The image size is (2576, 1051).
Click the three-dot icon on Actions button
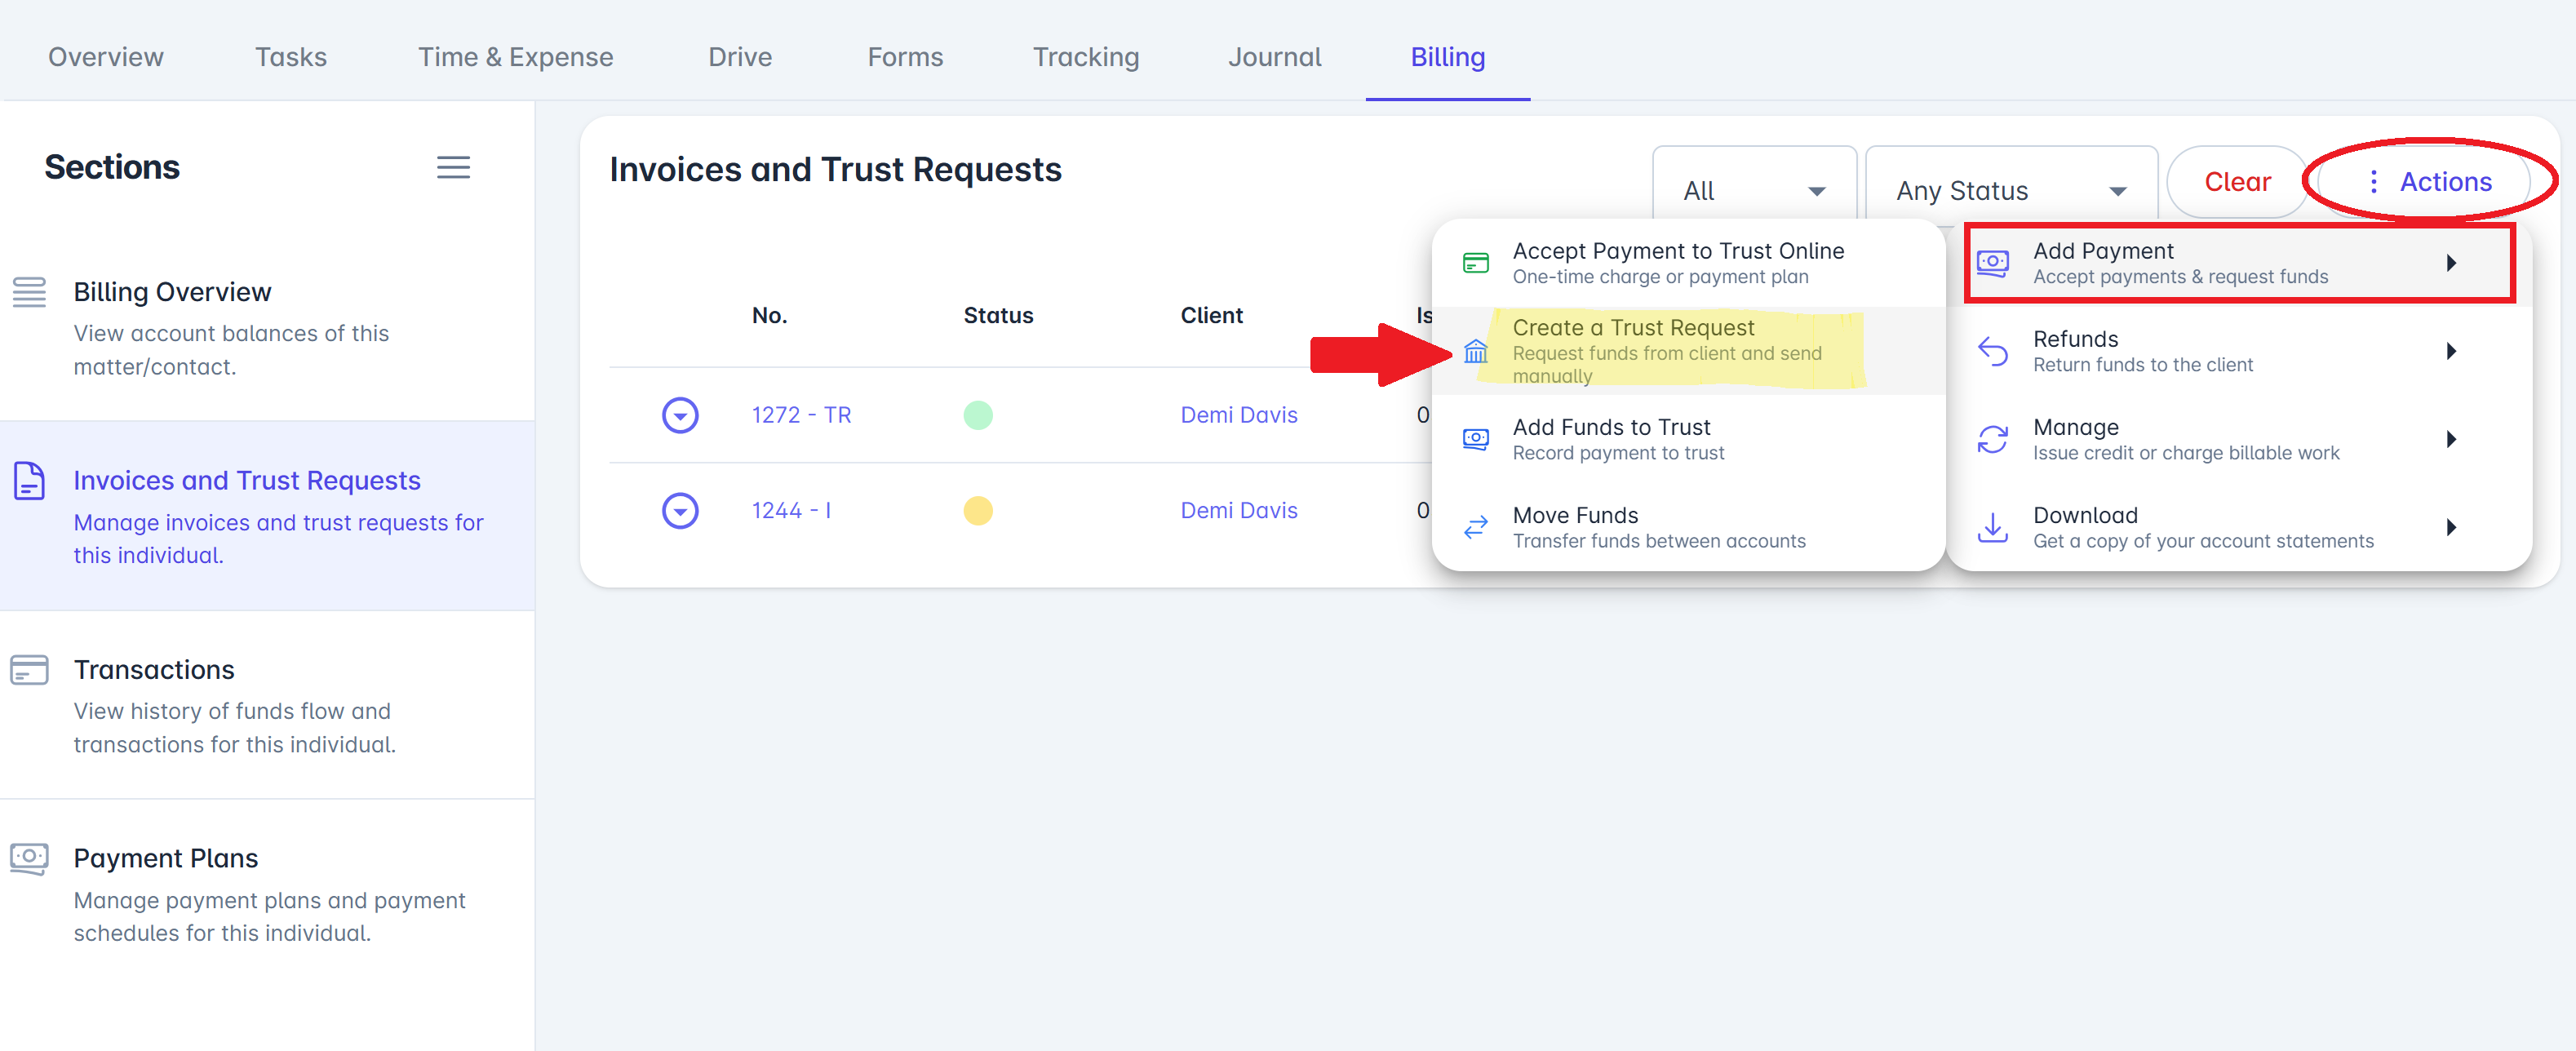pyautogui.click(x=2372, y=182)
